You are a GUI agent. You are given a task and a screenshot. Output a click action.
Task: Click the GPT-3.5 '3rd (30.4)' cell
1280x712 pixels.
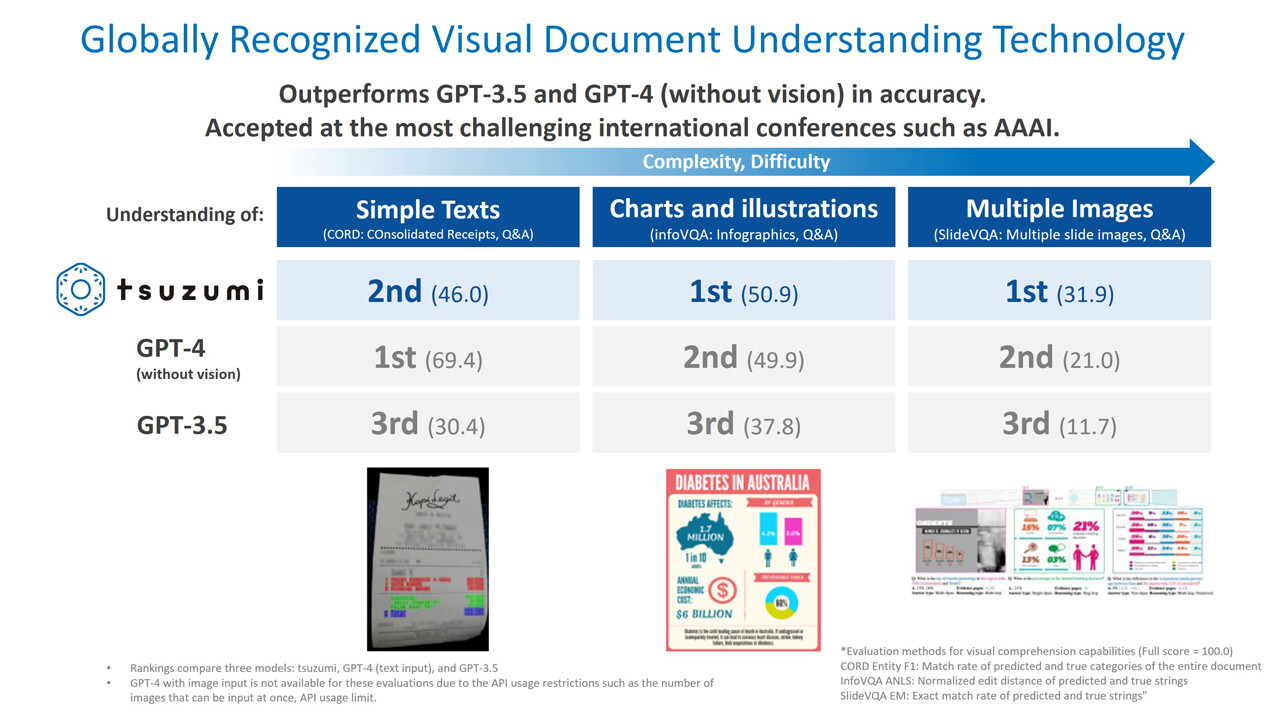point(428,423)
